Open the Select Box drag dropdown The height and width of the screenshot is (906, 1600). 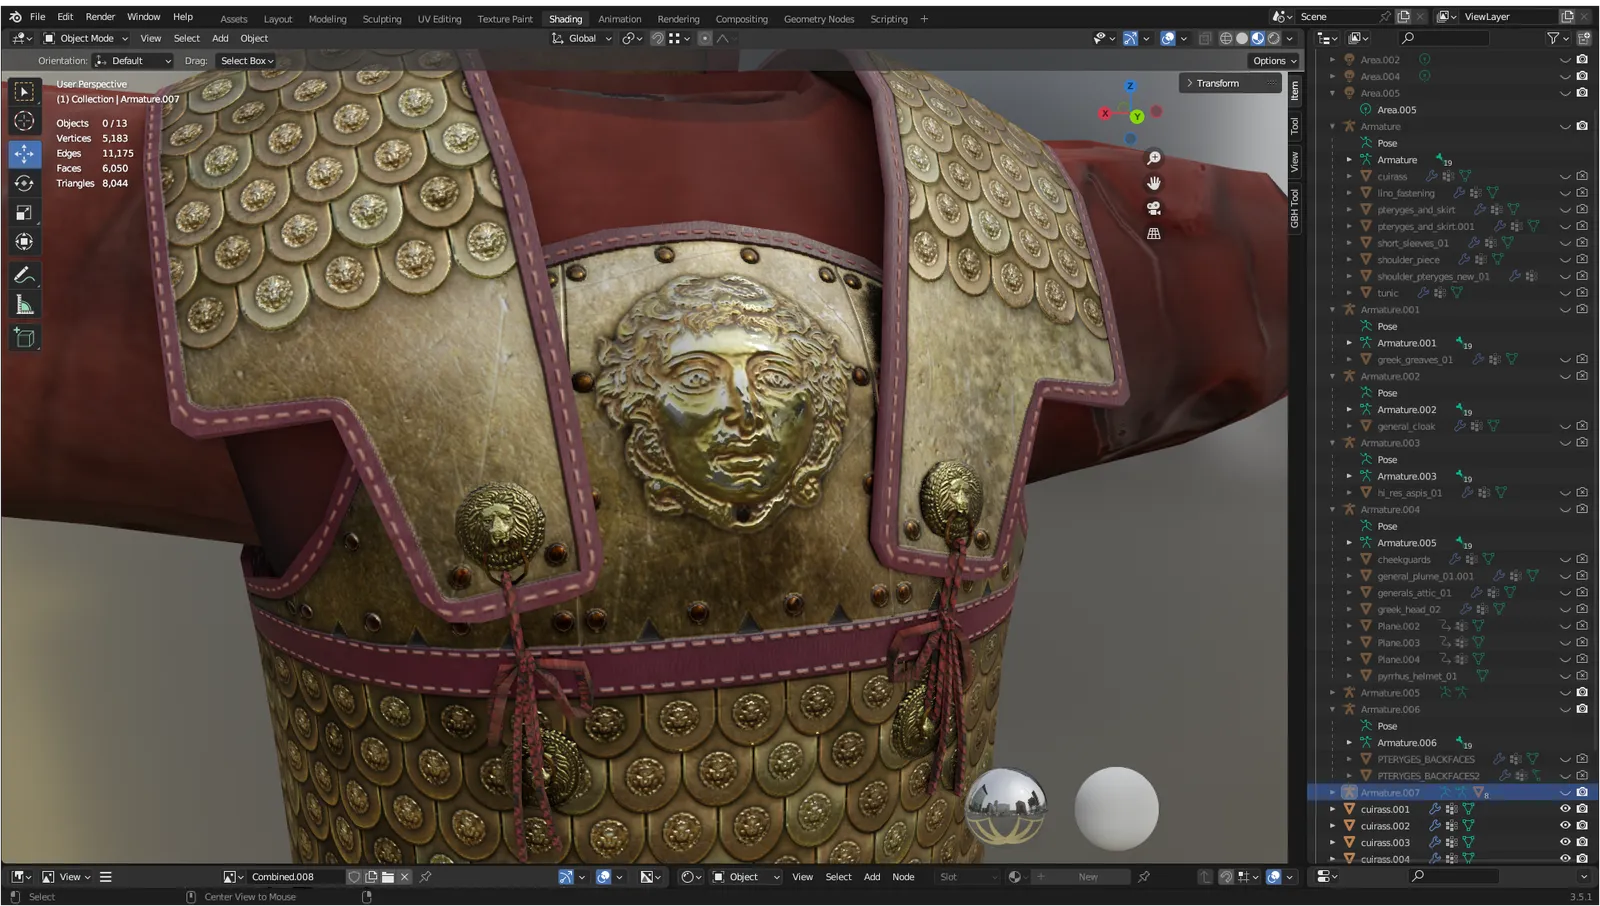pos(246,61)
